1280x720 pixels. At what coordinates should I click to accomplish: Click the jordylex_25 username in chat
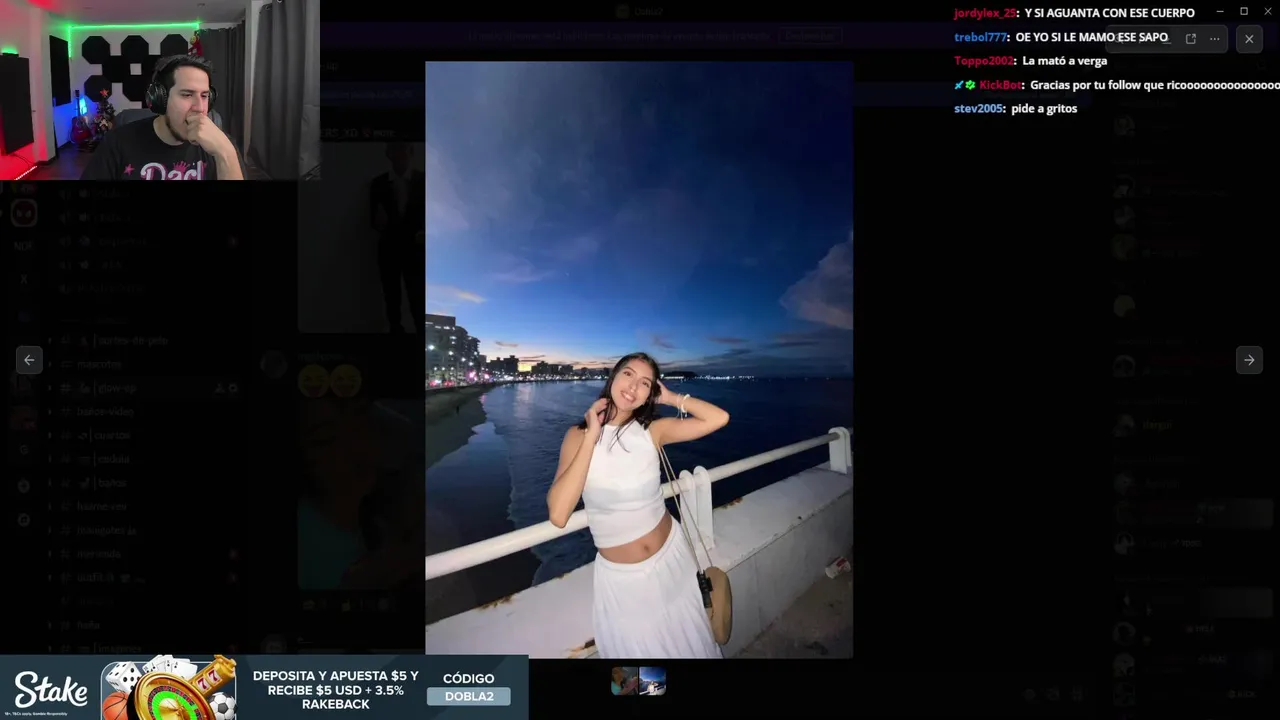click(985, 13)
